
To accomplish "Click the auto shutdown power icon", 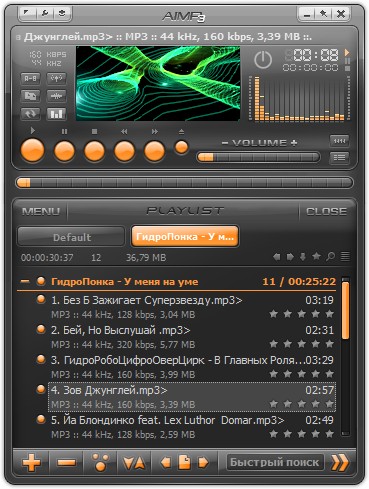I will click(263, 60).
